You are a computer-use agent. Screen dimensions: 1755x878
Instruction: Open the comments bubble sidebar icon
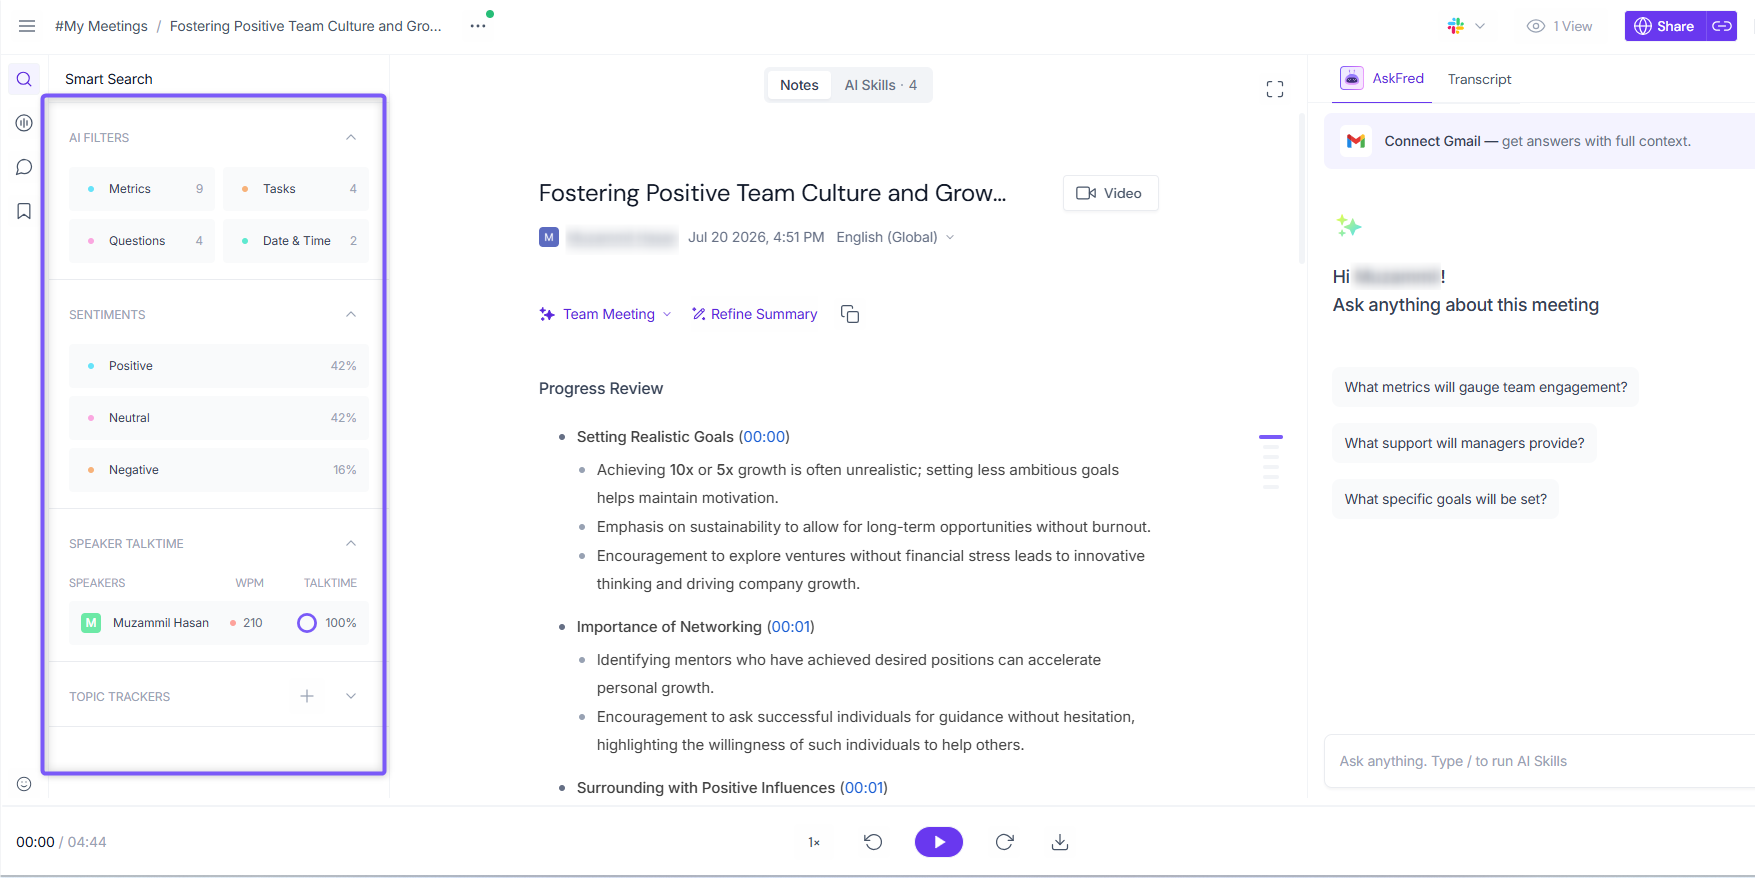24,167
